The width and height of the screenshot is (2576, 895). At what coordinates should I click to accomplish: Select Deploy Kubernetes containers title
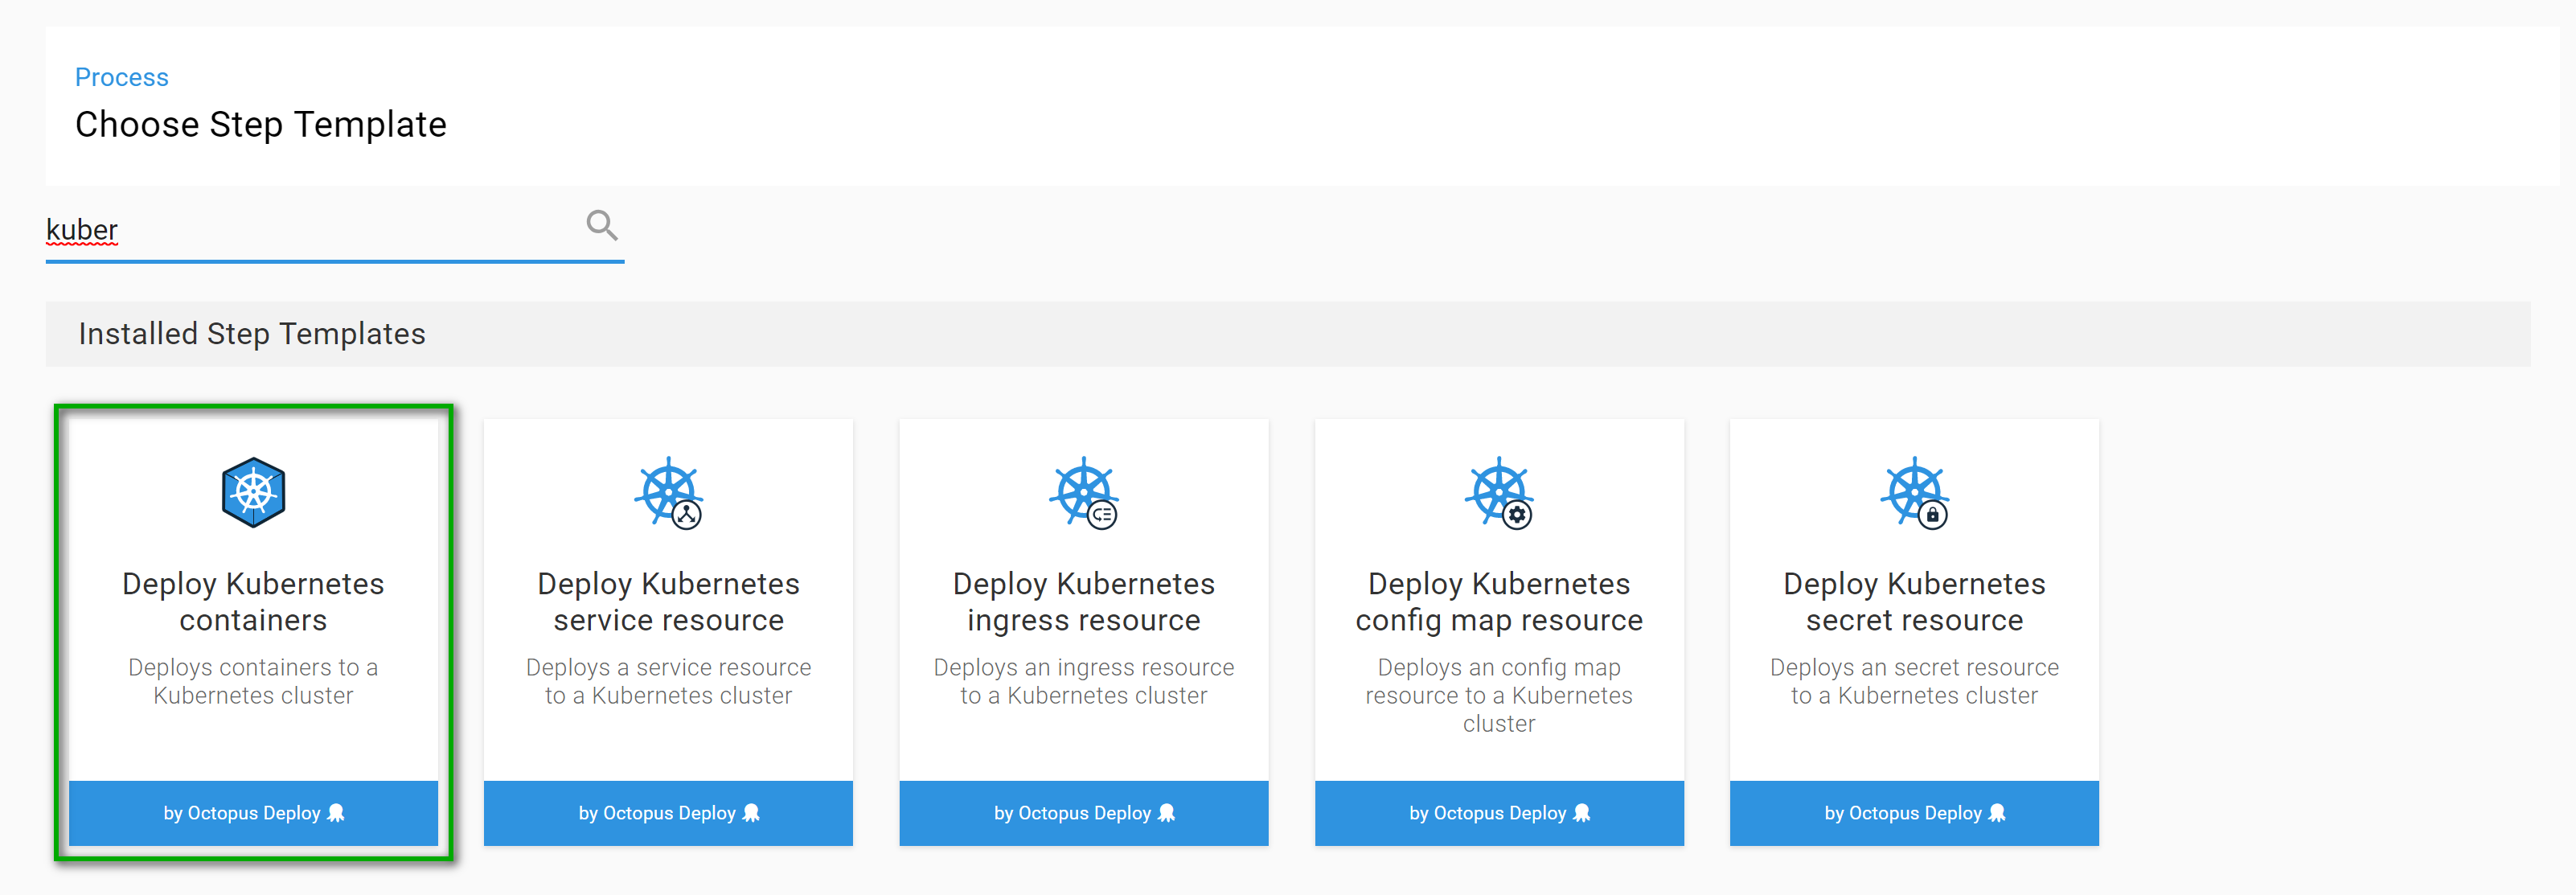pyautogui.click(x=253, y=601)
